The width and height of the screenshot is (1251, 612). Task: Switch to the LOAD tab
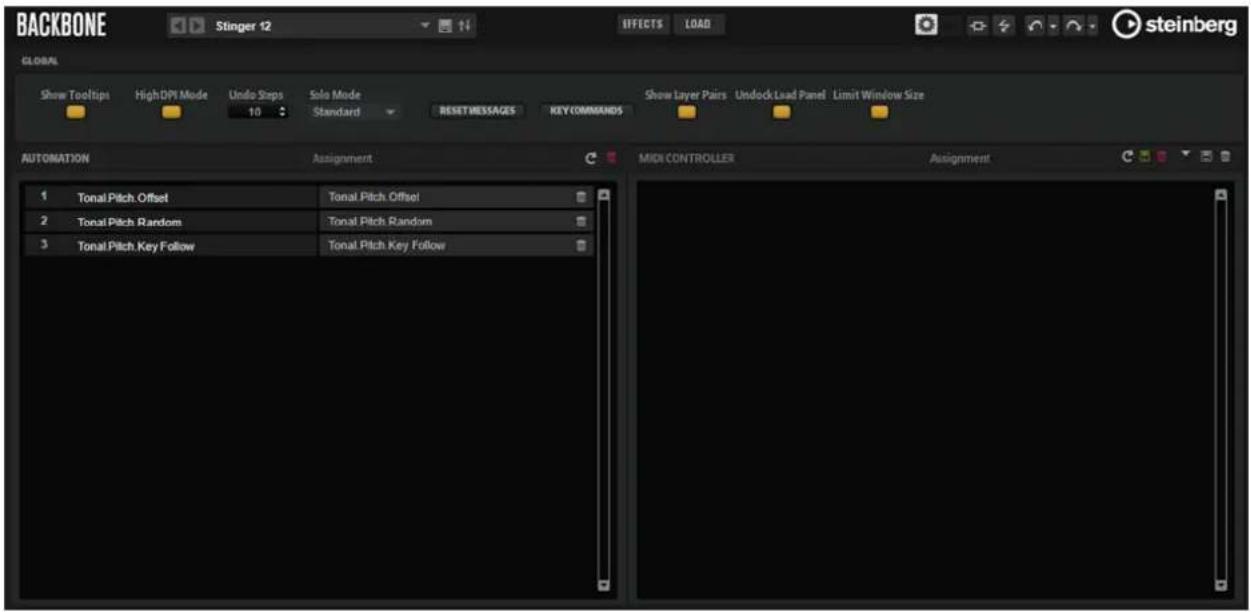click(x=698, y=25)
